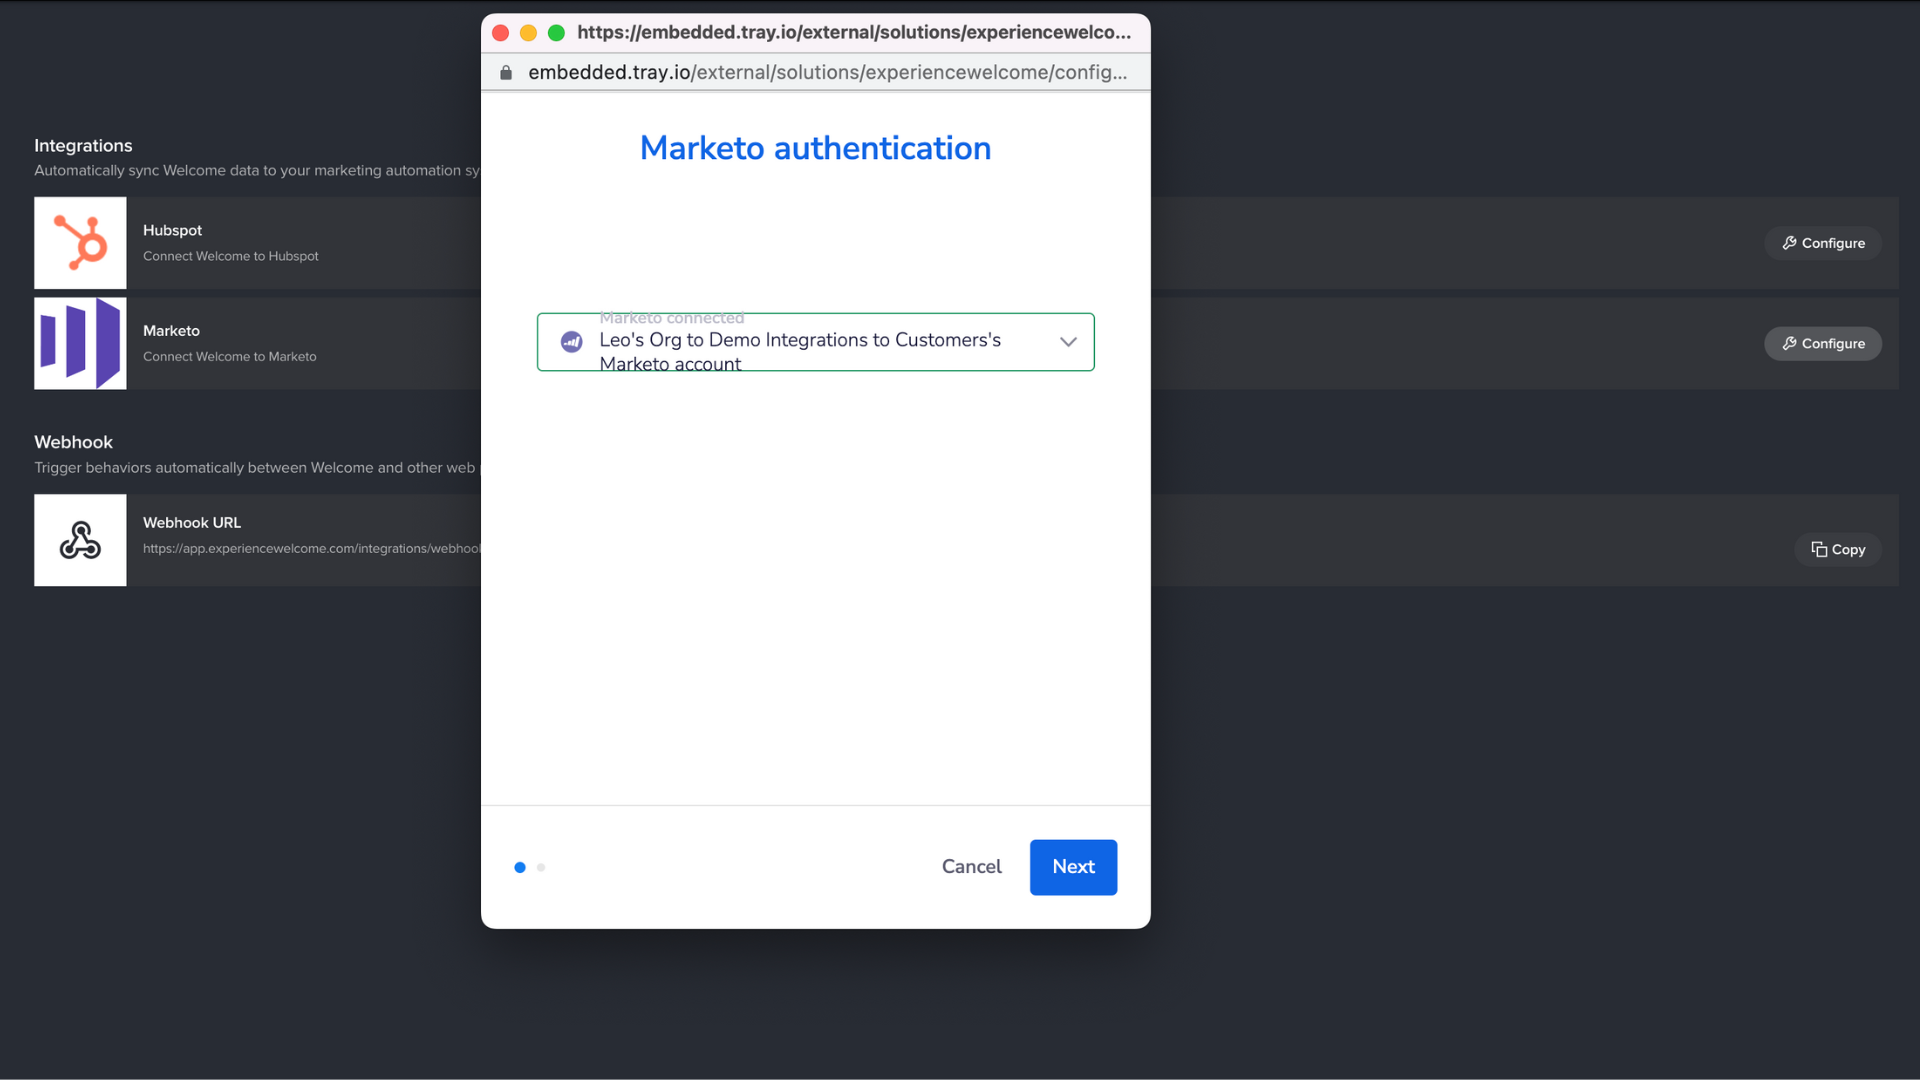The width and height of the screenshot is (1920, 1080).
Task: Click the dropdown chevron for Marketo account
Action: pyautogui.click(x=1065, y=342)
